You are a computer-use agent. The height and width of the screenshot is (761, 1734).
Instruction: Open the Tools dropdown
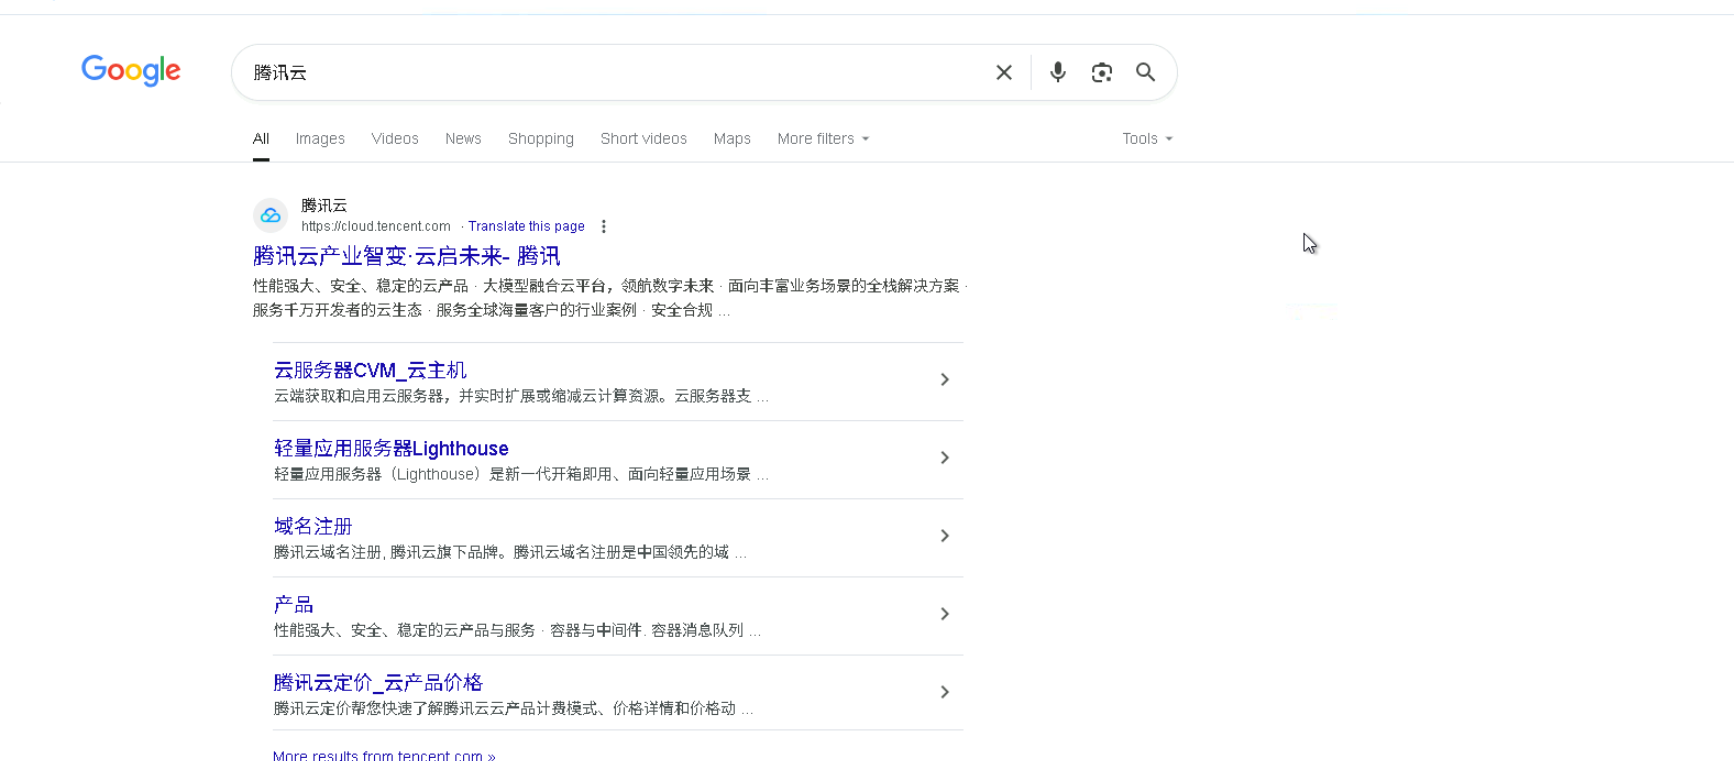(x=1147, y=139)
